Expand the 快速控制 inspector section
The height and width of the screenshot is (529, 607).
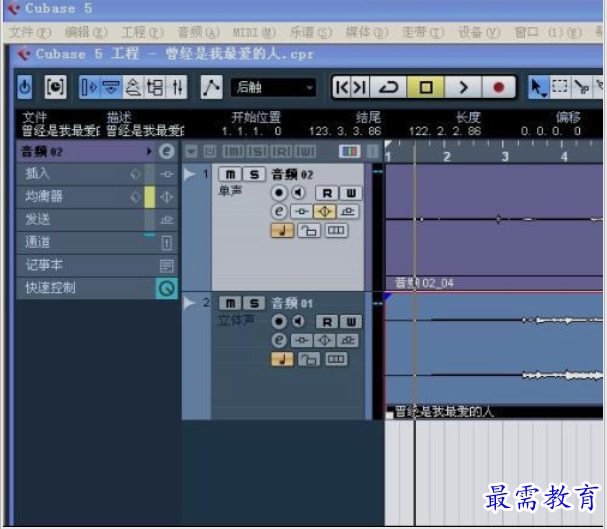97,288
